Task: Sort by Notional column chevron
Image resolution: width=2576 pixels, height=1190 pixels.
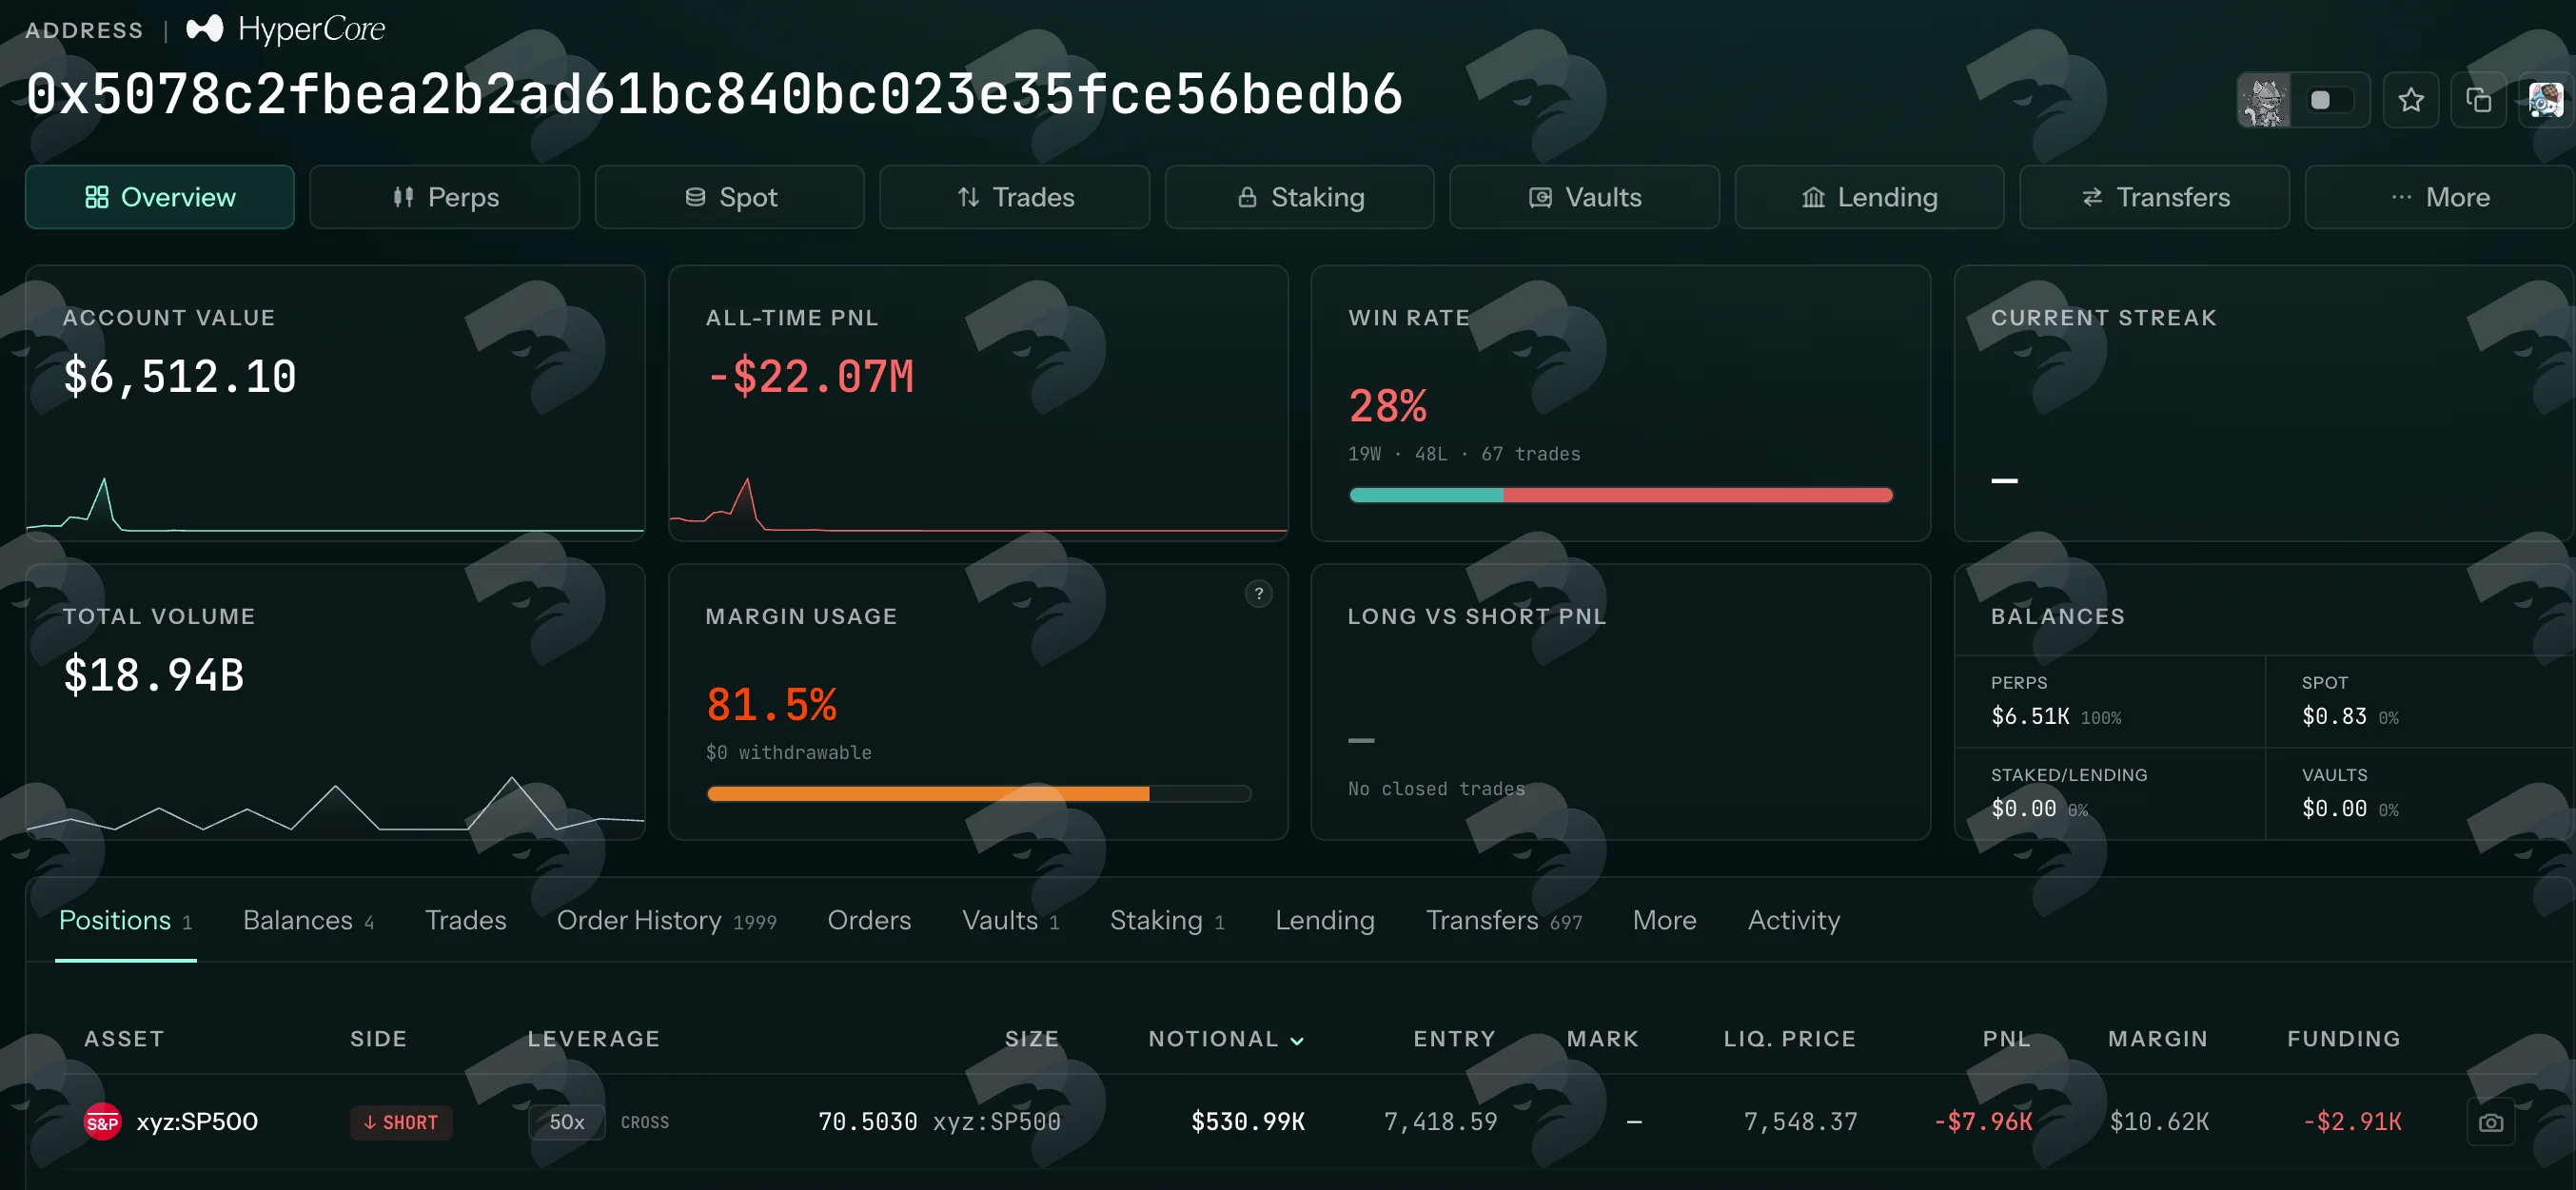Action: tap(1297, 1041)
